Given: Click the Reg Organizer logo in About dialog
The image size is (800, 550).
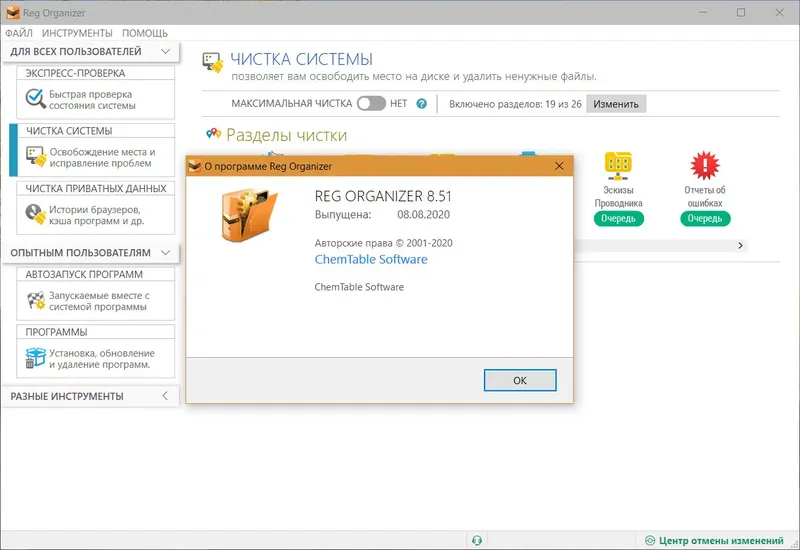Looking at the screenshot, I should 249,215.
